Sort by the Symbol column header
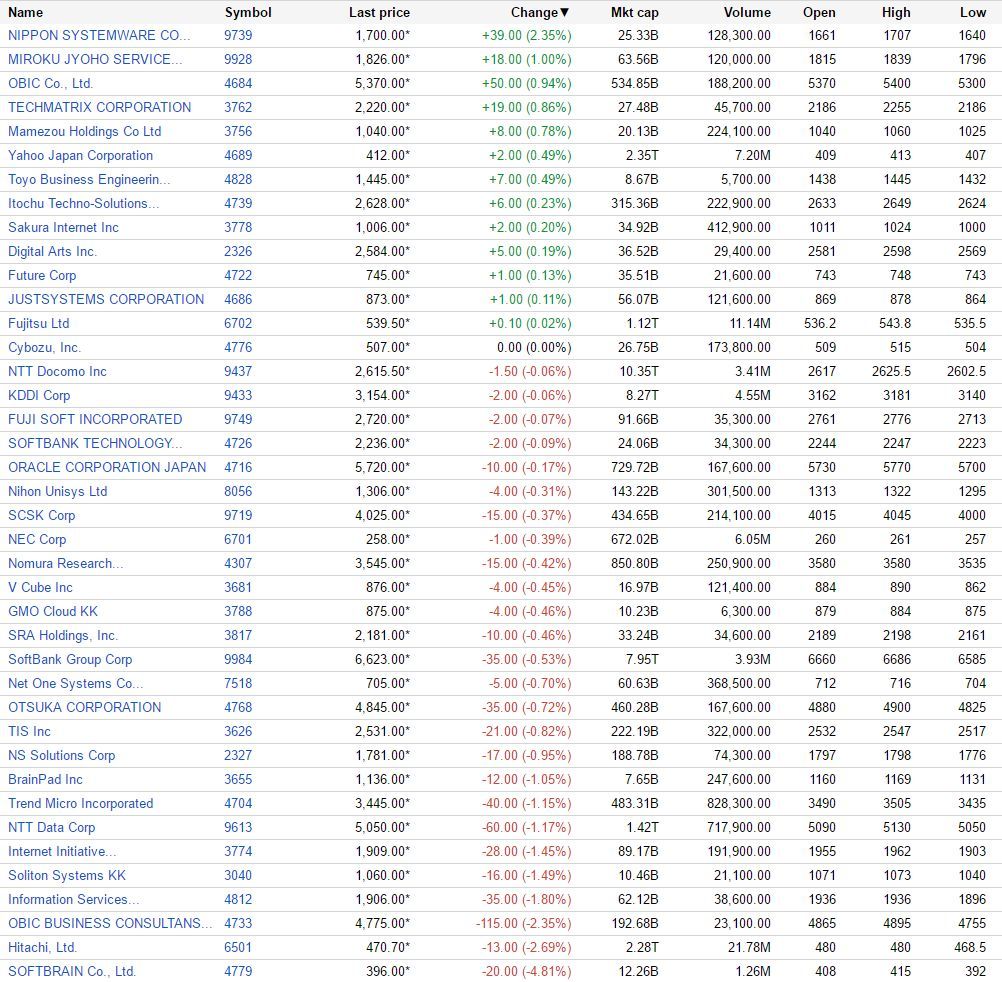Viewport: 1002px width, 982px height. tap(248, 12)
